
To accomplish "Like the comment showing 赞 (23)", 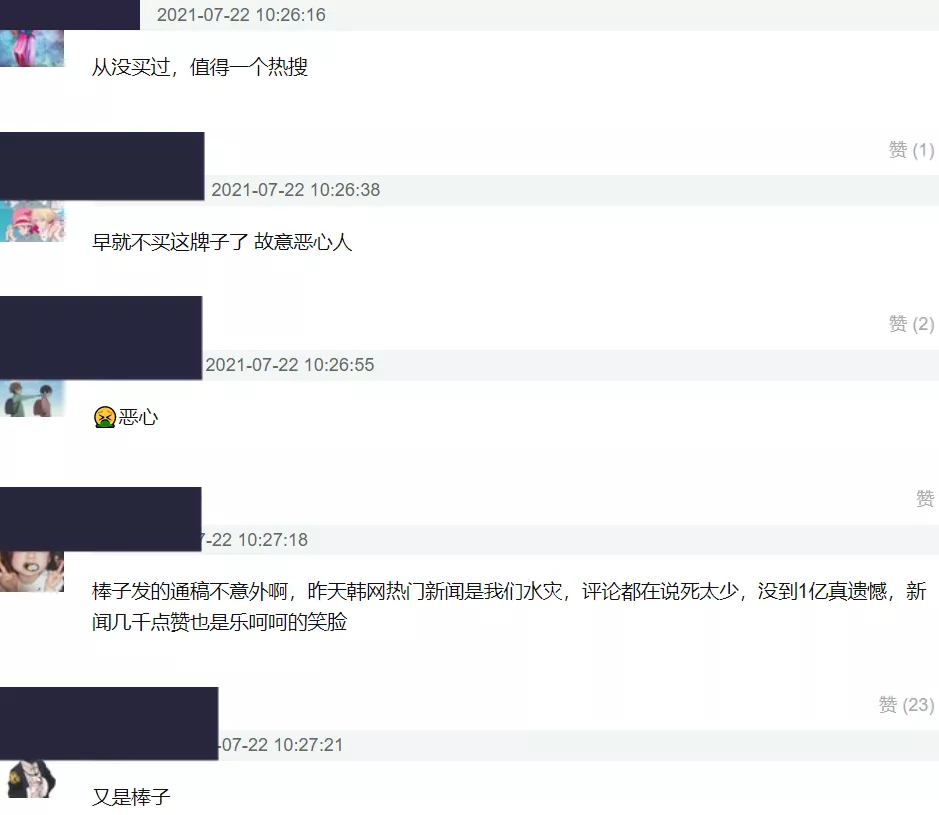I will (906, 705).
